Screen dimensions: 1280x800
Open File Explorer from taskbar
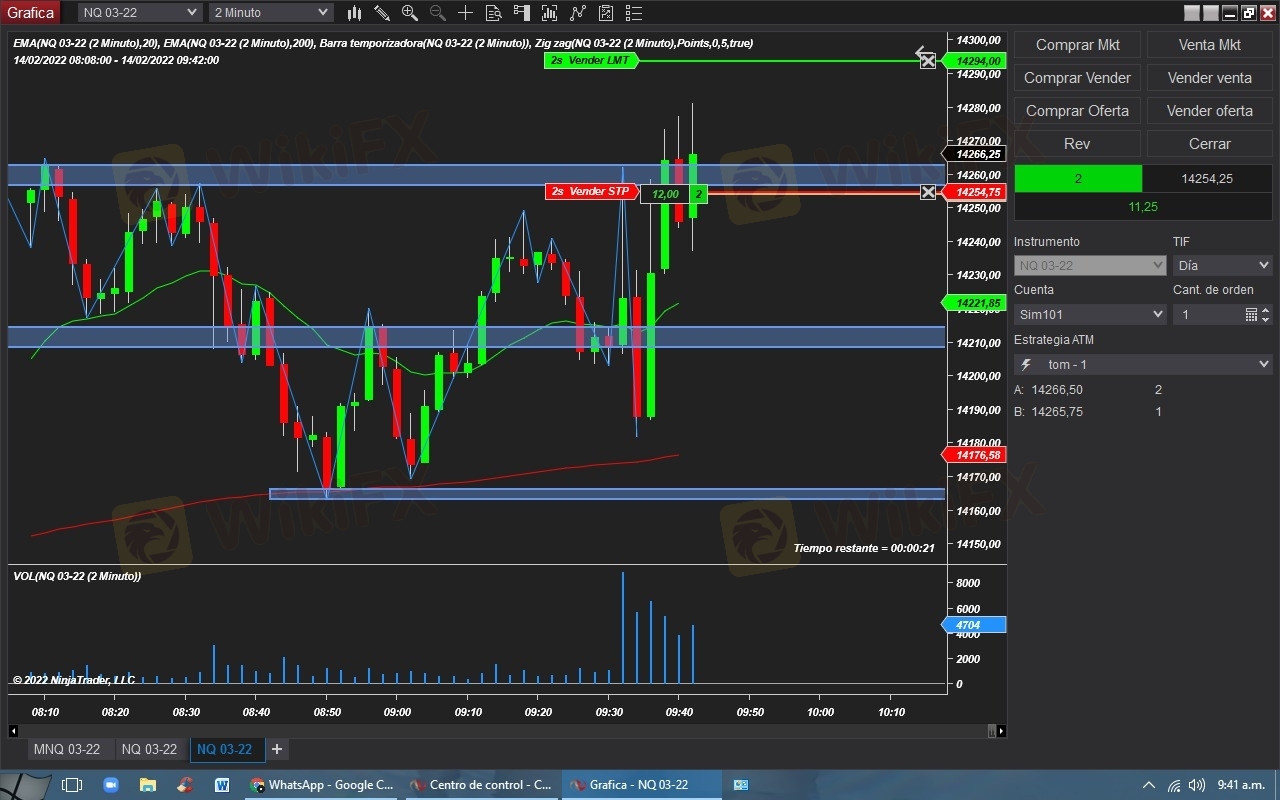(147, 785)
